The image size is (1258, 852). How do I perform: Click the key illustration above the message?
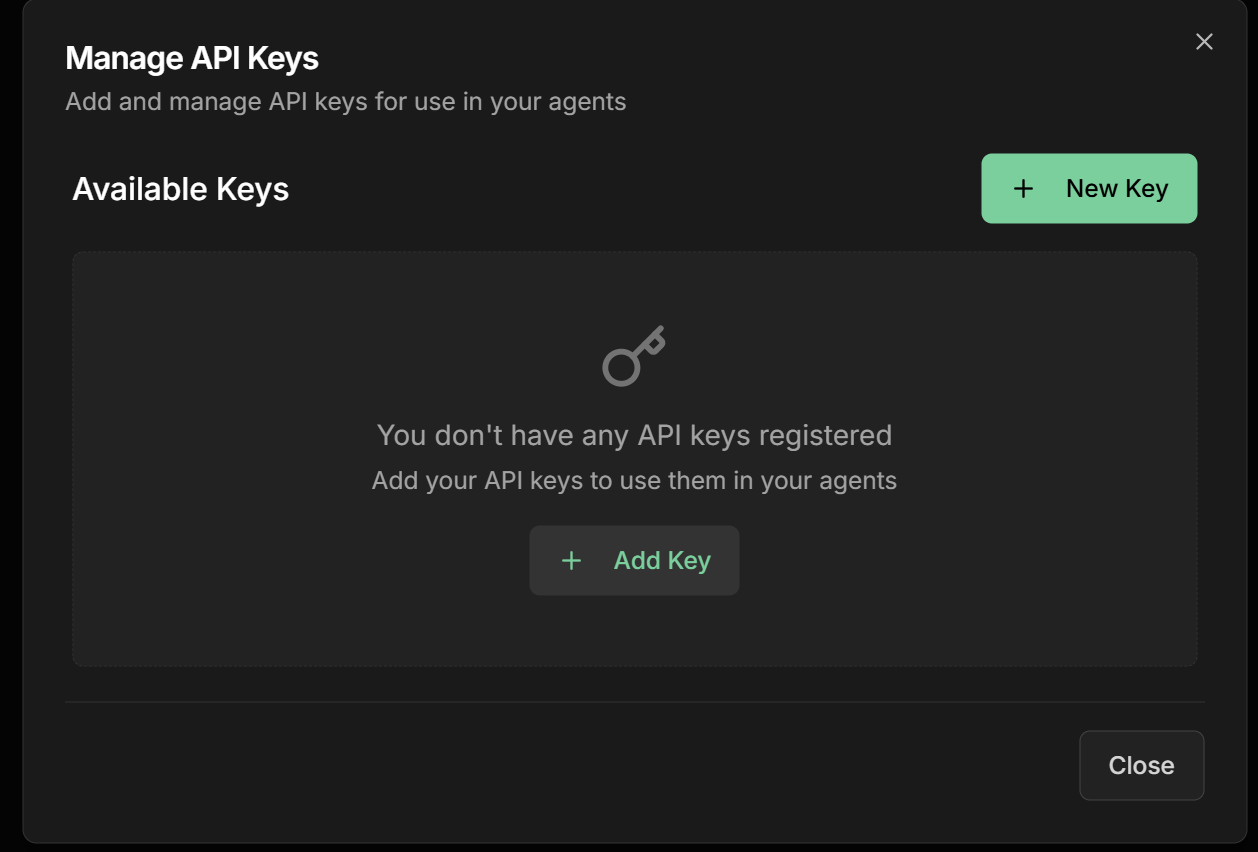coord(632,357)
